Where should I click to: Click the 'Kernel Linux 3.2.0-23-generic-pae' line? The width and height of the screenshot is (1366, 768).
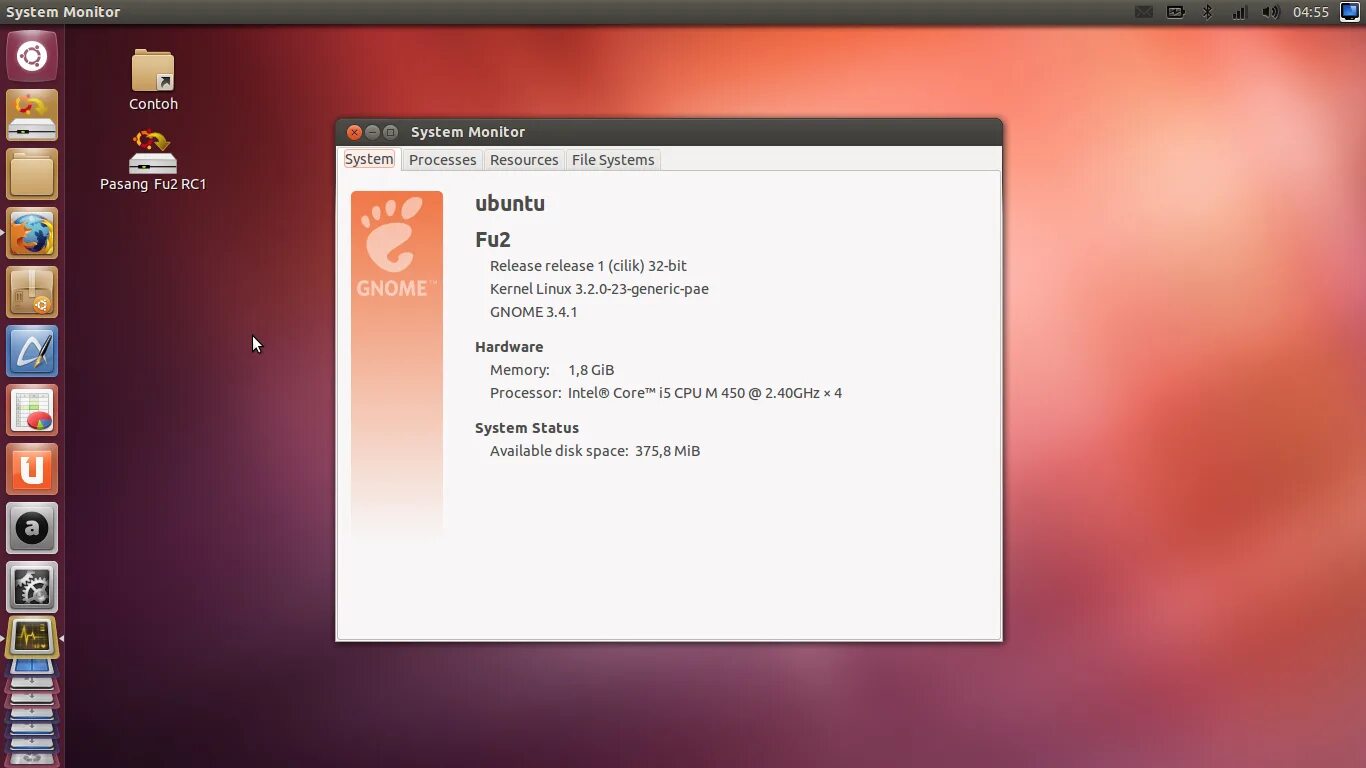pyautogui.click(x=599, y=289)
